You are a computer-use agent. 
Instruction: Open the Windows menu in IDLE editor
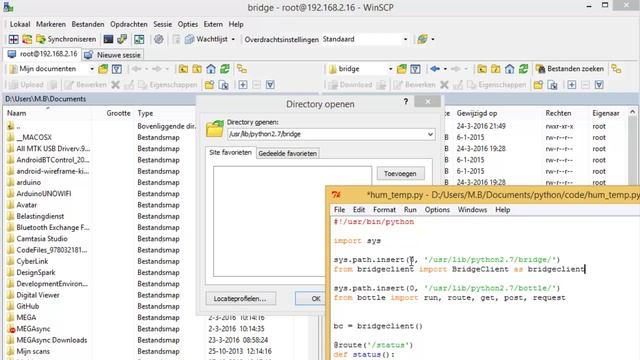point(472,210)
